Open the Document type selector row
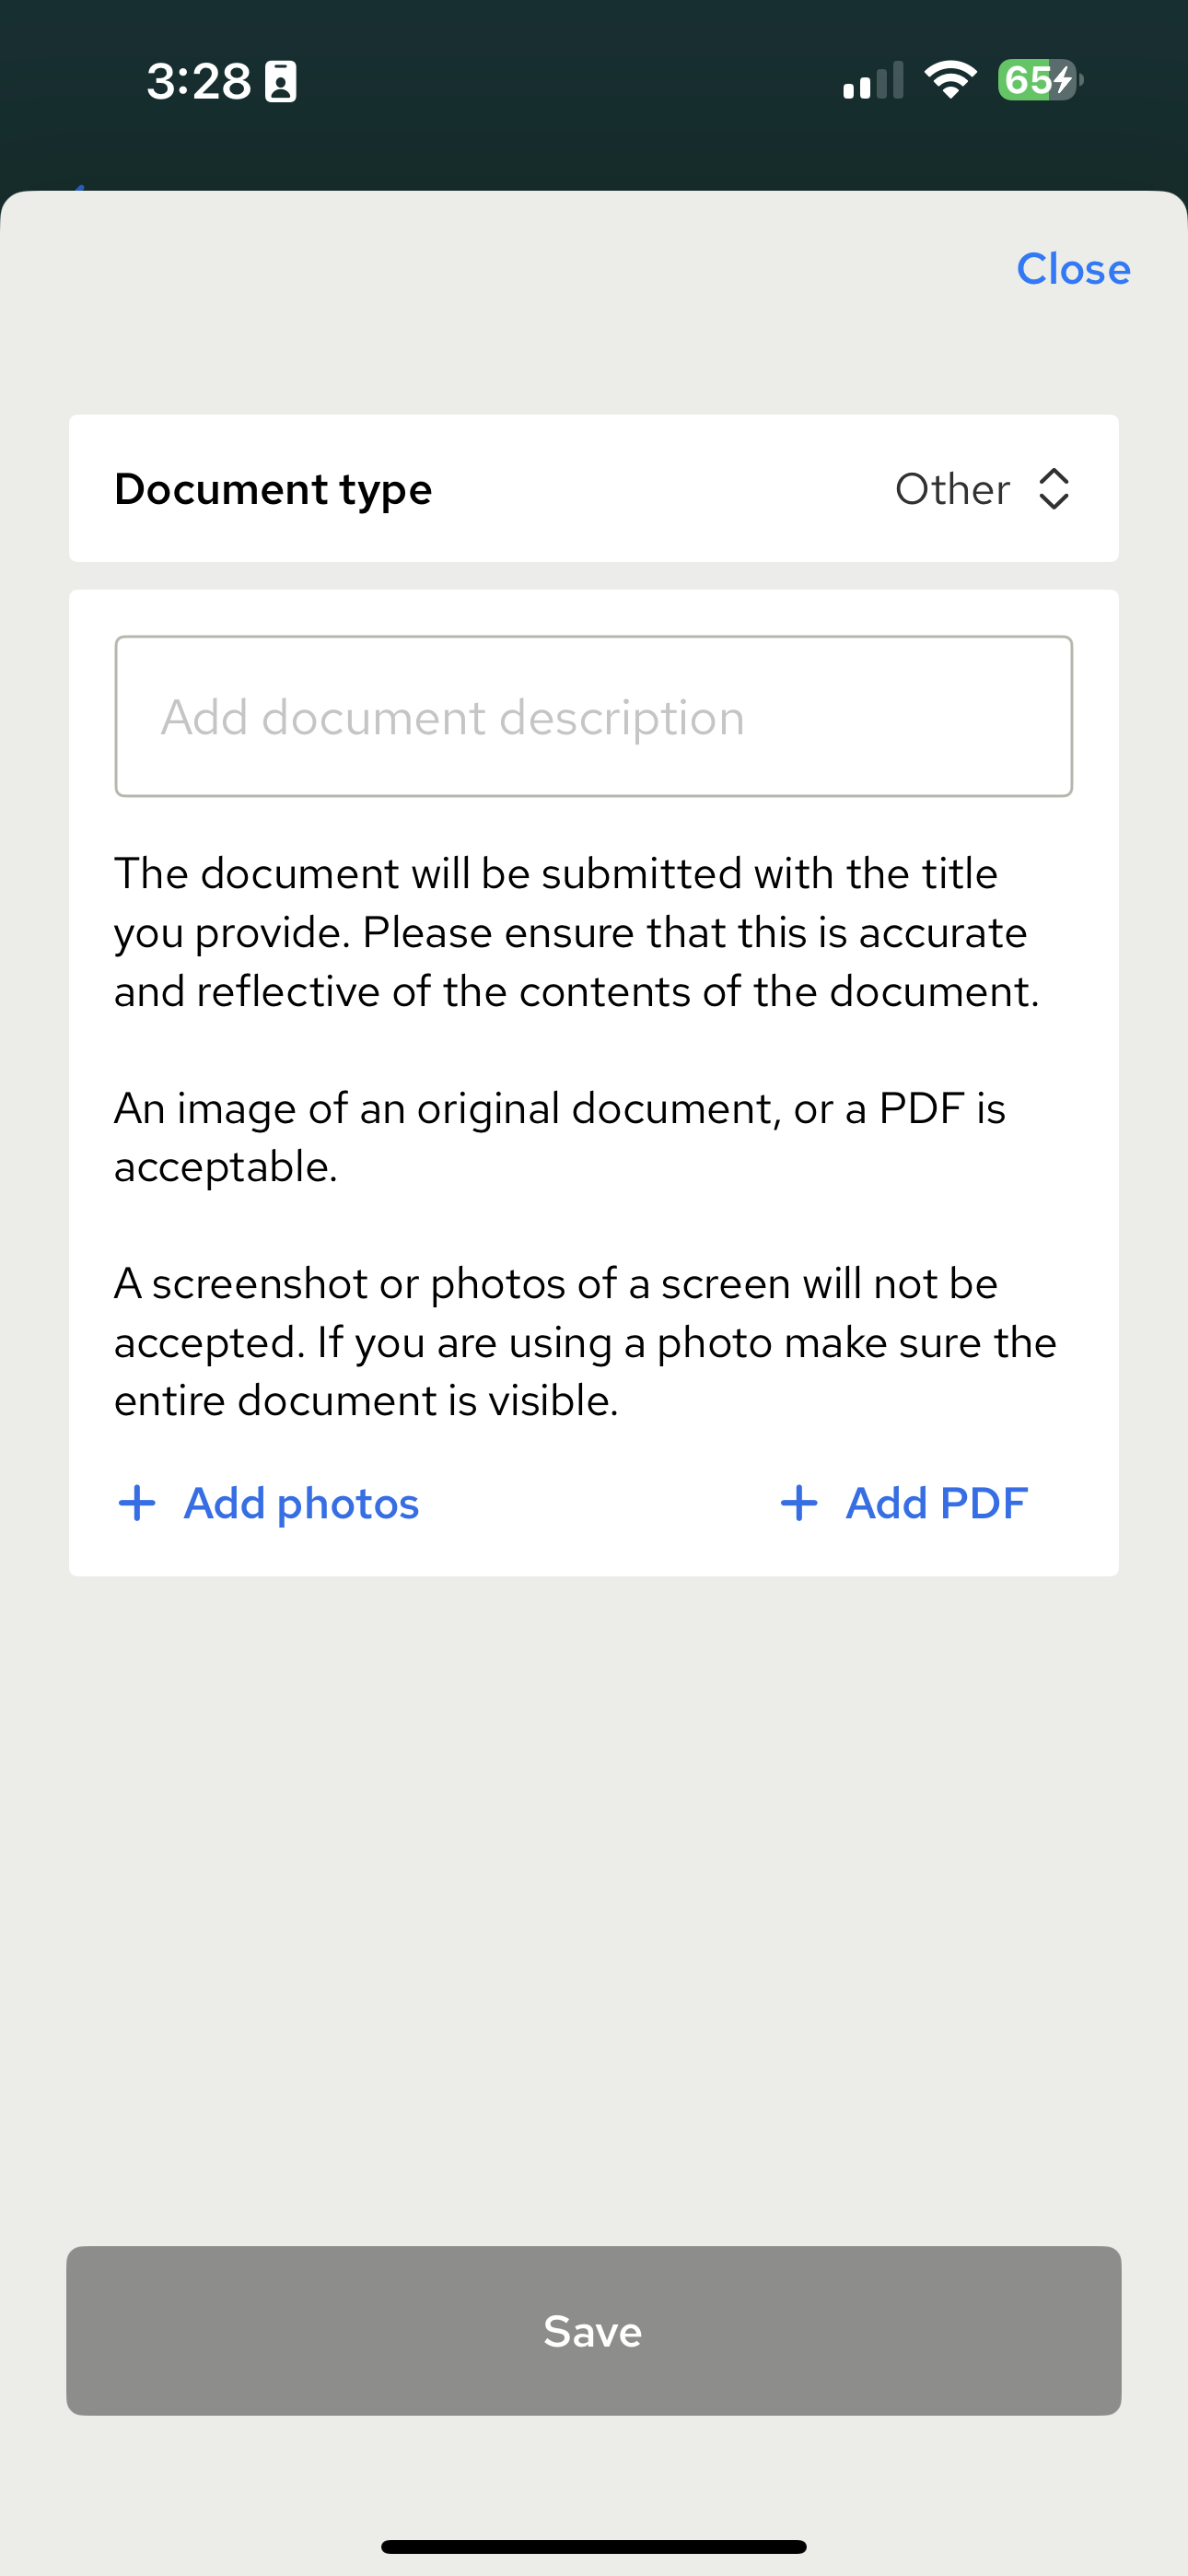This screenshot has height=2576, width=1188. 593,489
